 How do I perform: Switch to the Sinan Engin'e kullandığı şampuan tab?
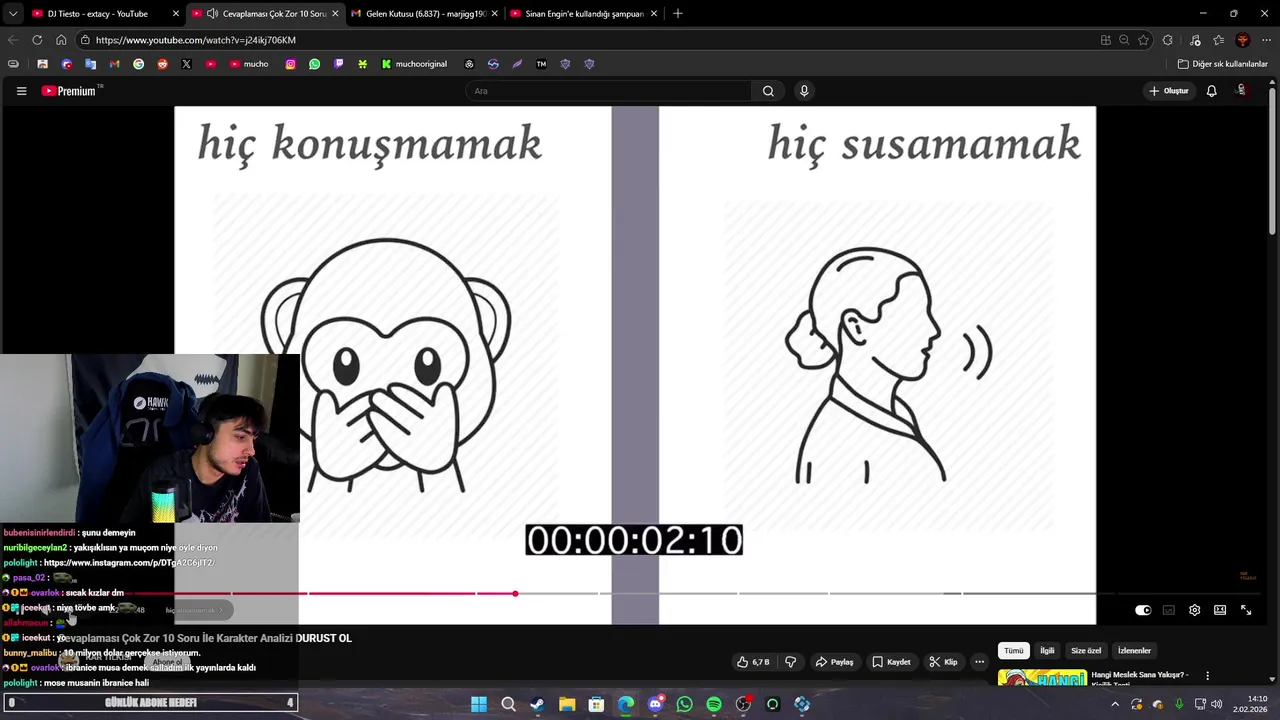pos(584,14)
